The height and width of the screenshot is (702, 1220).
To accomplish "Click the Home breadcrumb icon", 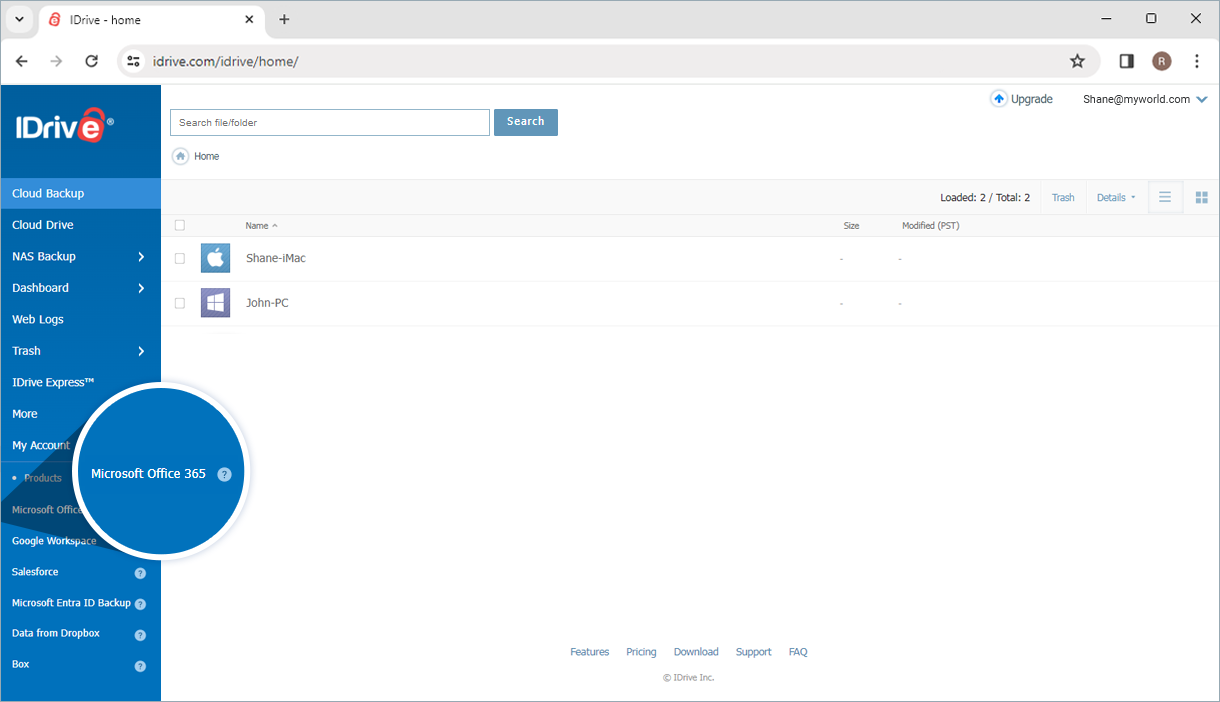I will (180, 156).
